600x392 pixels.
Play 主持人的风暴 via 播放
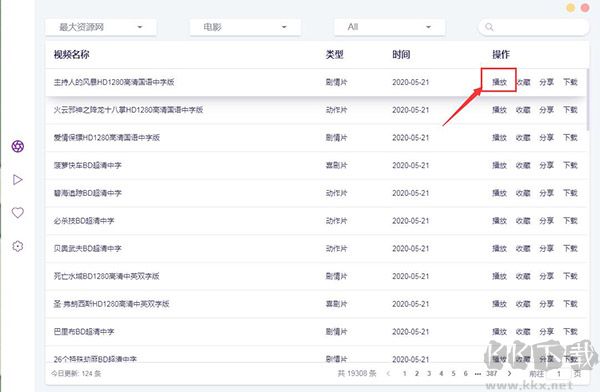pos(499,82)
